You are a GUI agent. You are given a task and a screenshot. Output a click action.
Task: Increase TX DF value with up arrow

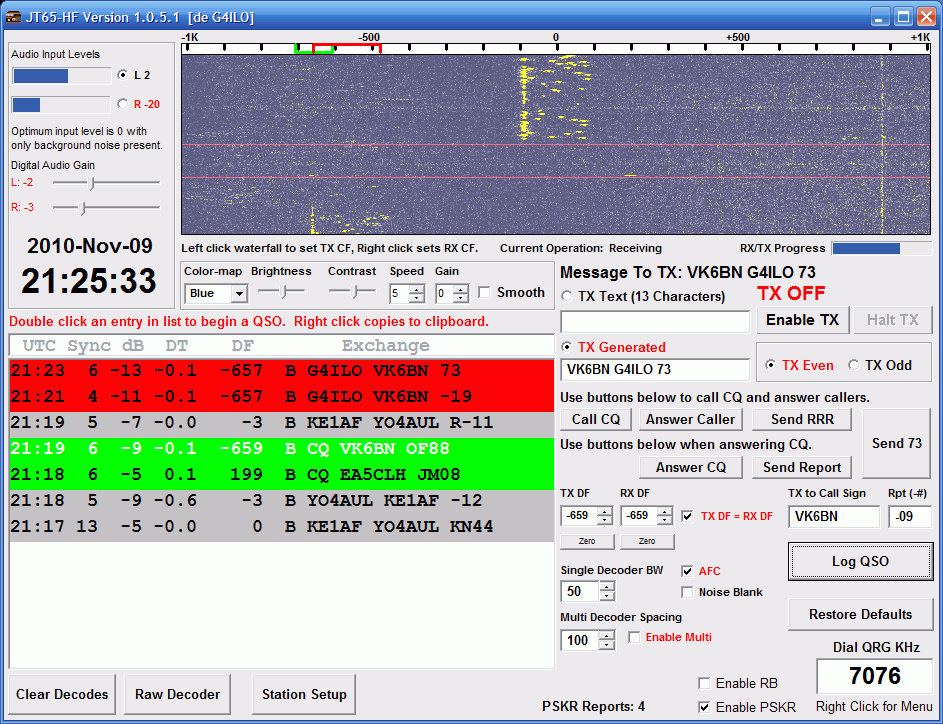tap(604, 512)
